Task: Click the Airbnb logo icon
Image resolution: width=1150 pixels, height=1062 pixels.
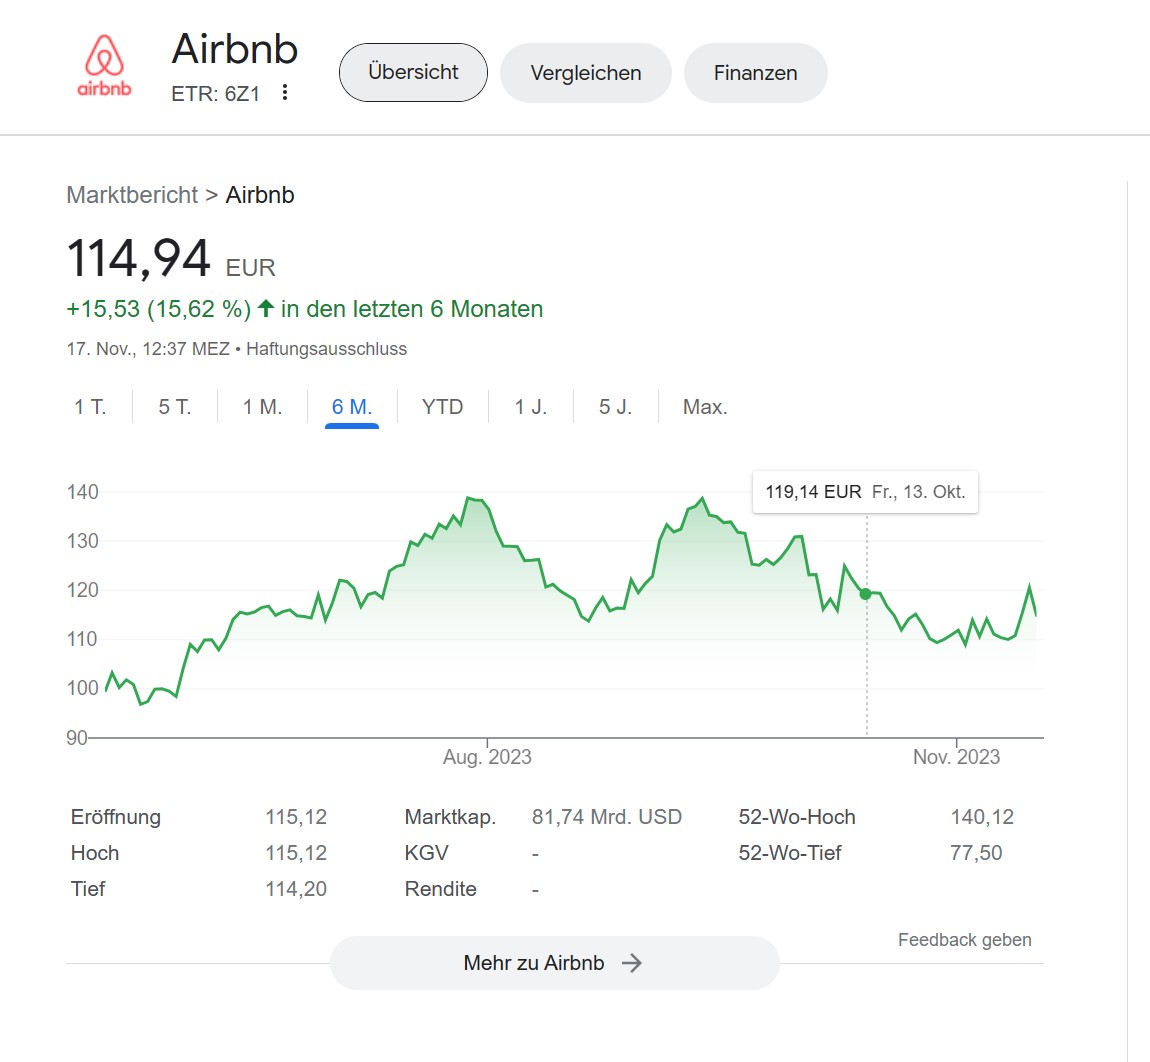Action: tap(104, 65)
